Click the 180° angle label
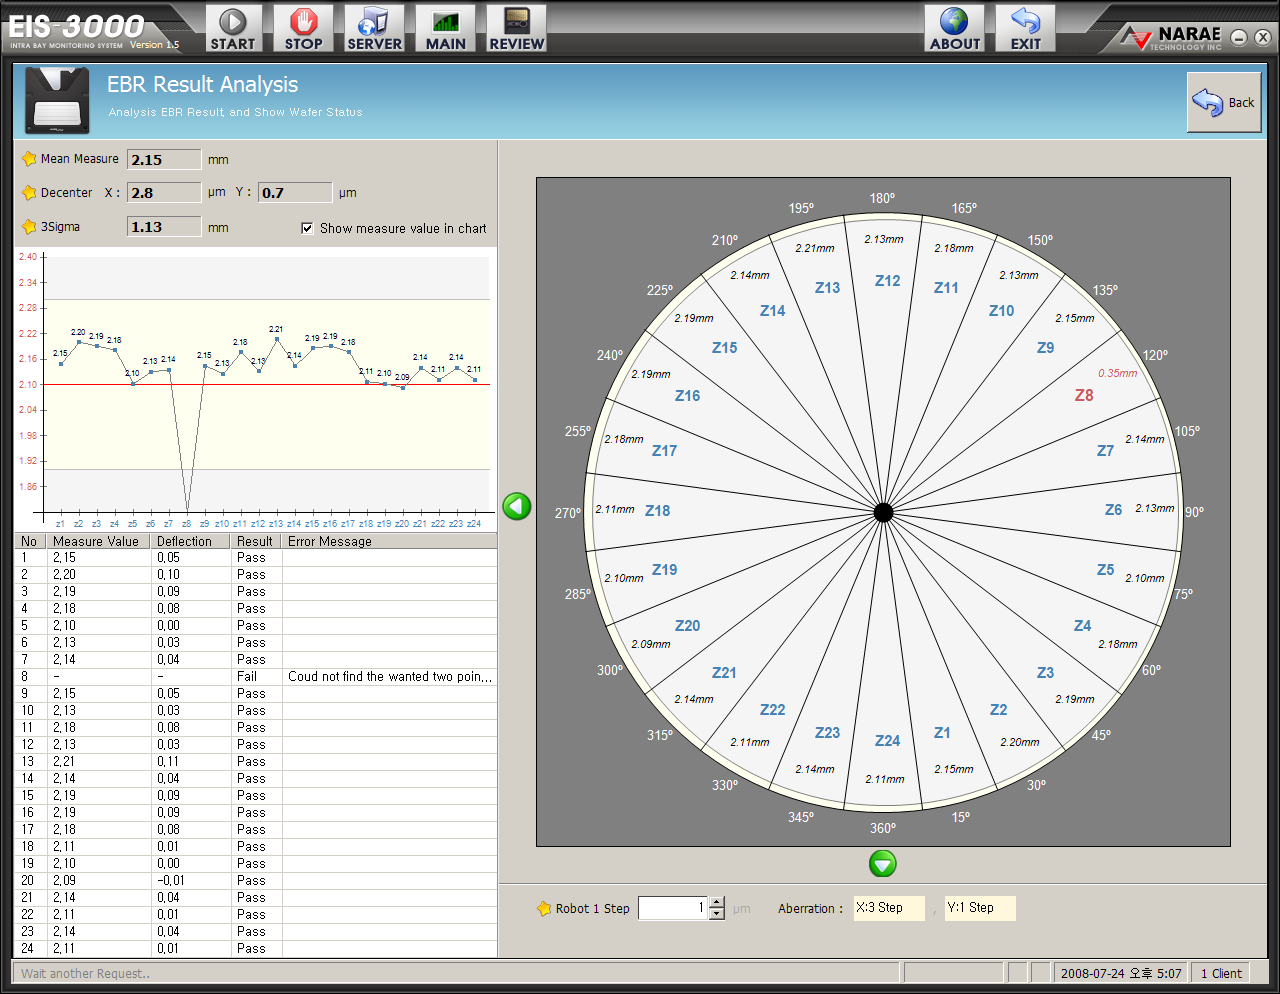 [x=882, y=198]
